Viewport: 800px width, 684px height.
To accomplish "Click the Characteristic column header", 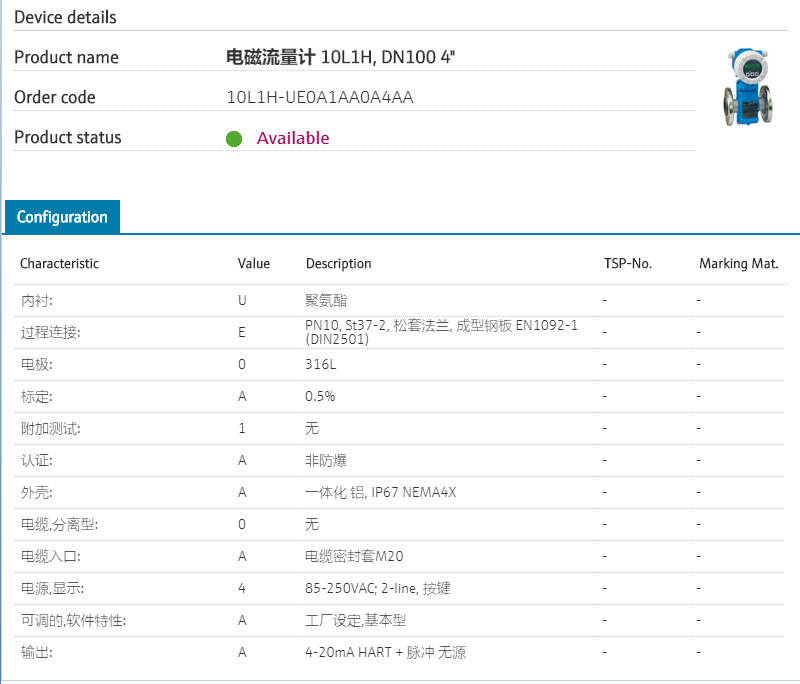I will (60, 264).
